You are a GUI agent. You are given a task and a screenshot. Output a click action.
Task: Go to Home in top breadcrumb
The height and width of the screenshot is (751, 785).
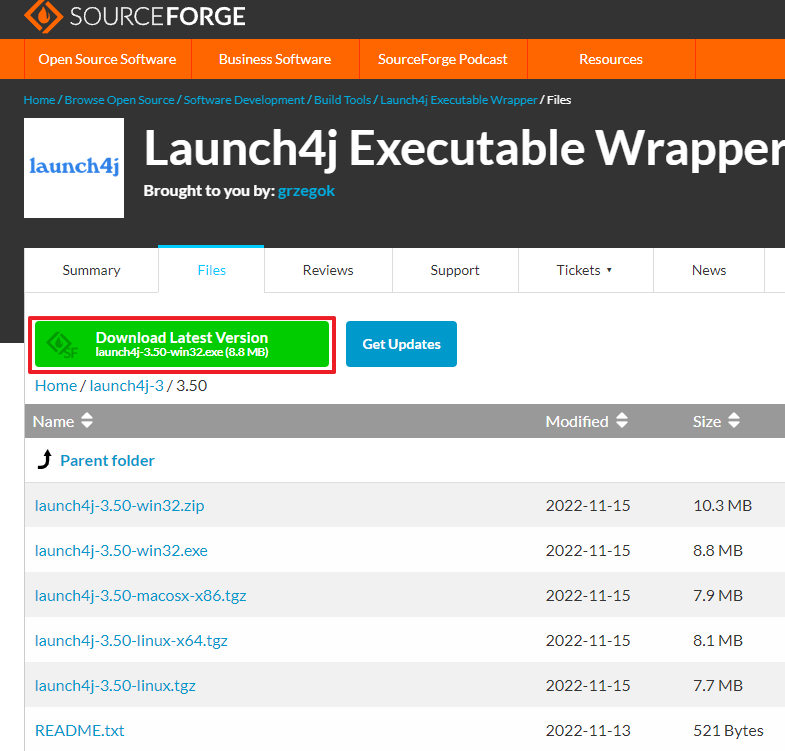[x=40, y=100]
